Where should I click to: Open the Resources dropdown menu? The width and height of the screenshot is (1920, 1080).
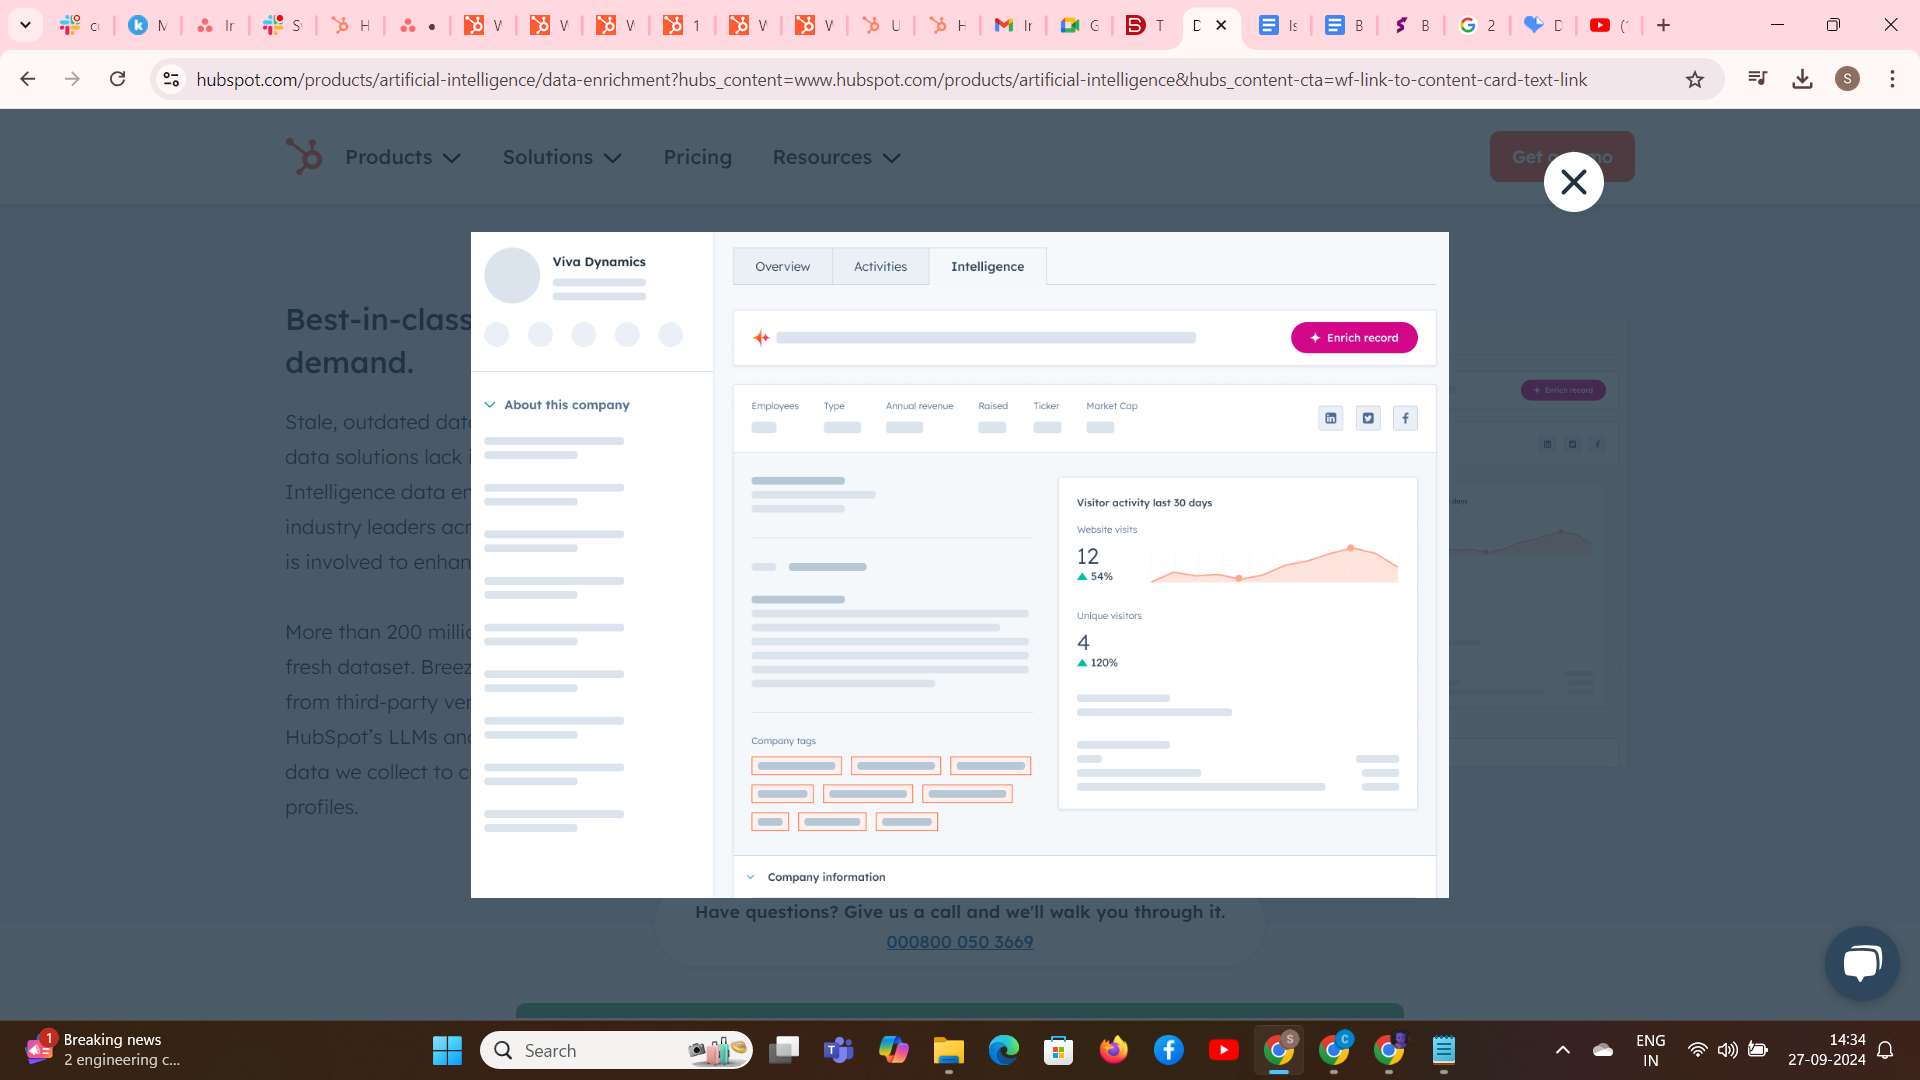(836, 157)
